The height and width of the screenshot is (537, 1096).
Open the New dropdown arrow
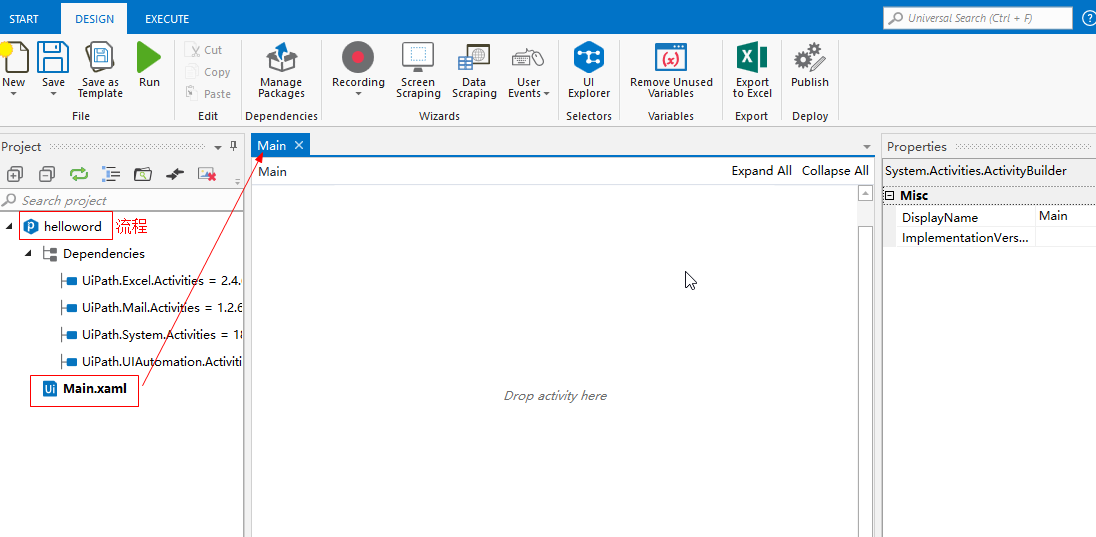pyautogui.click(x=13, y=93)
